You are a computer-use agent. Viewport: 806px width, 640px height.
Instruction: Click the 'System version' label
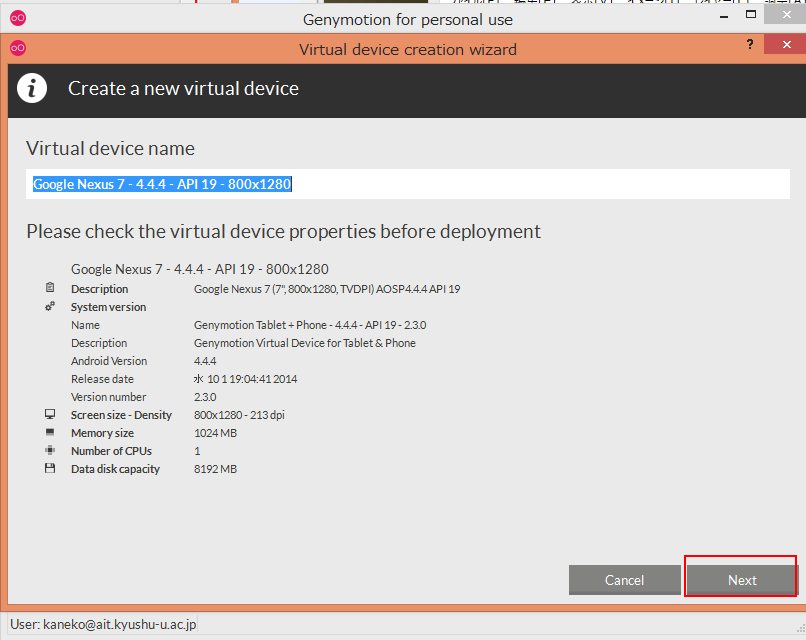point(108,307)
